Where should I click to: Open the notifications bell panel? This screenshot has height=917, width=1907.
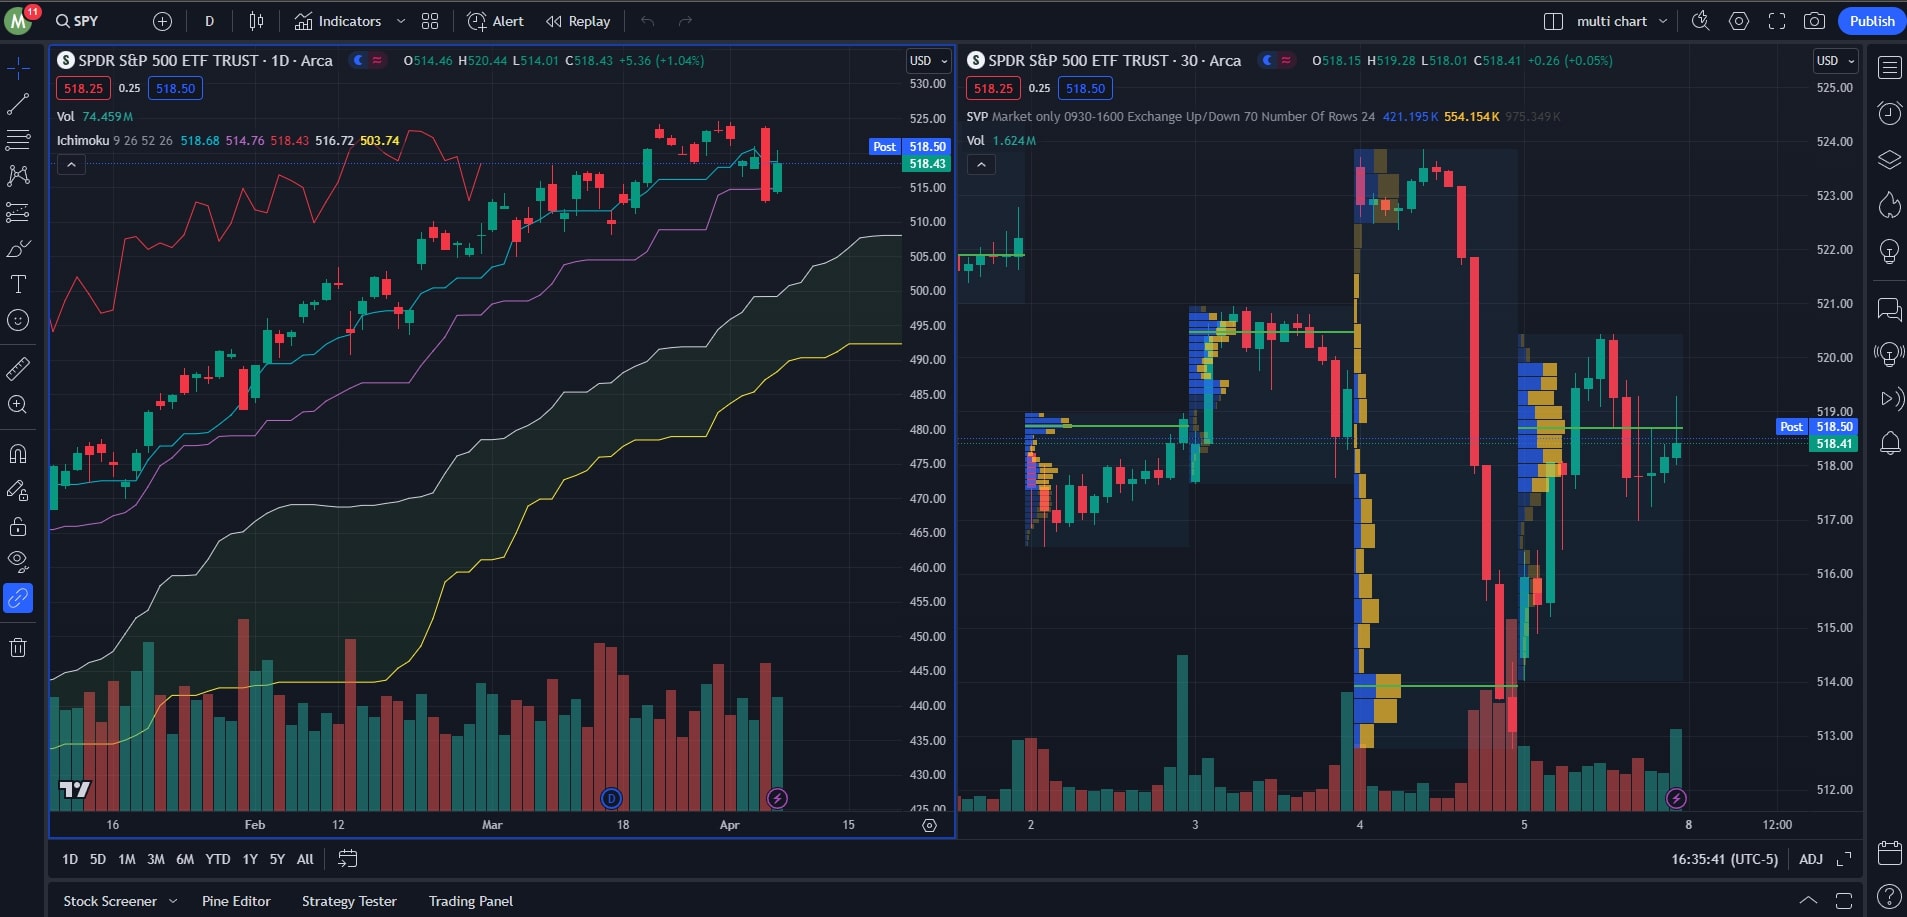[1889, 443]
